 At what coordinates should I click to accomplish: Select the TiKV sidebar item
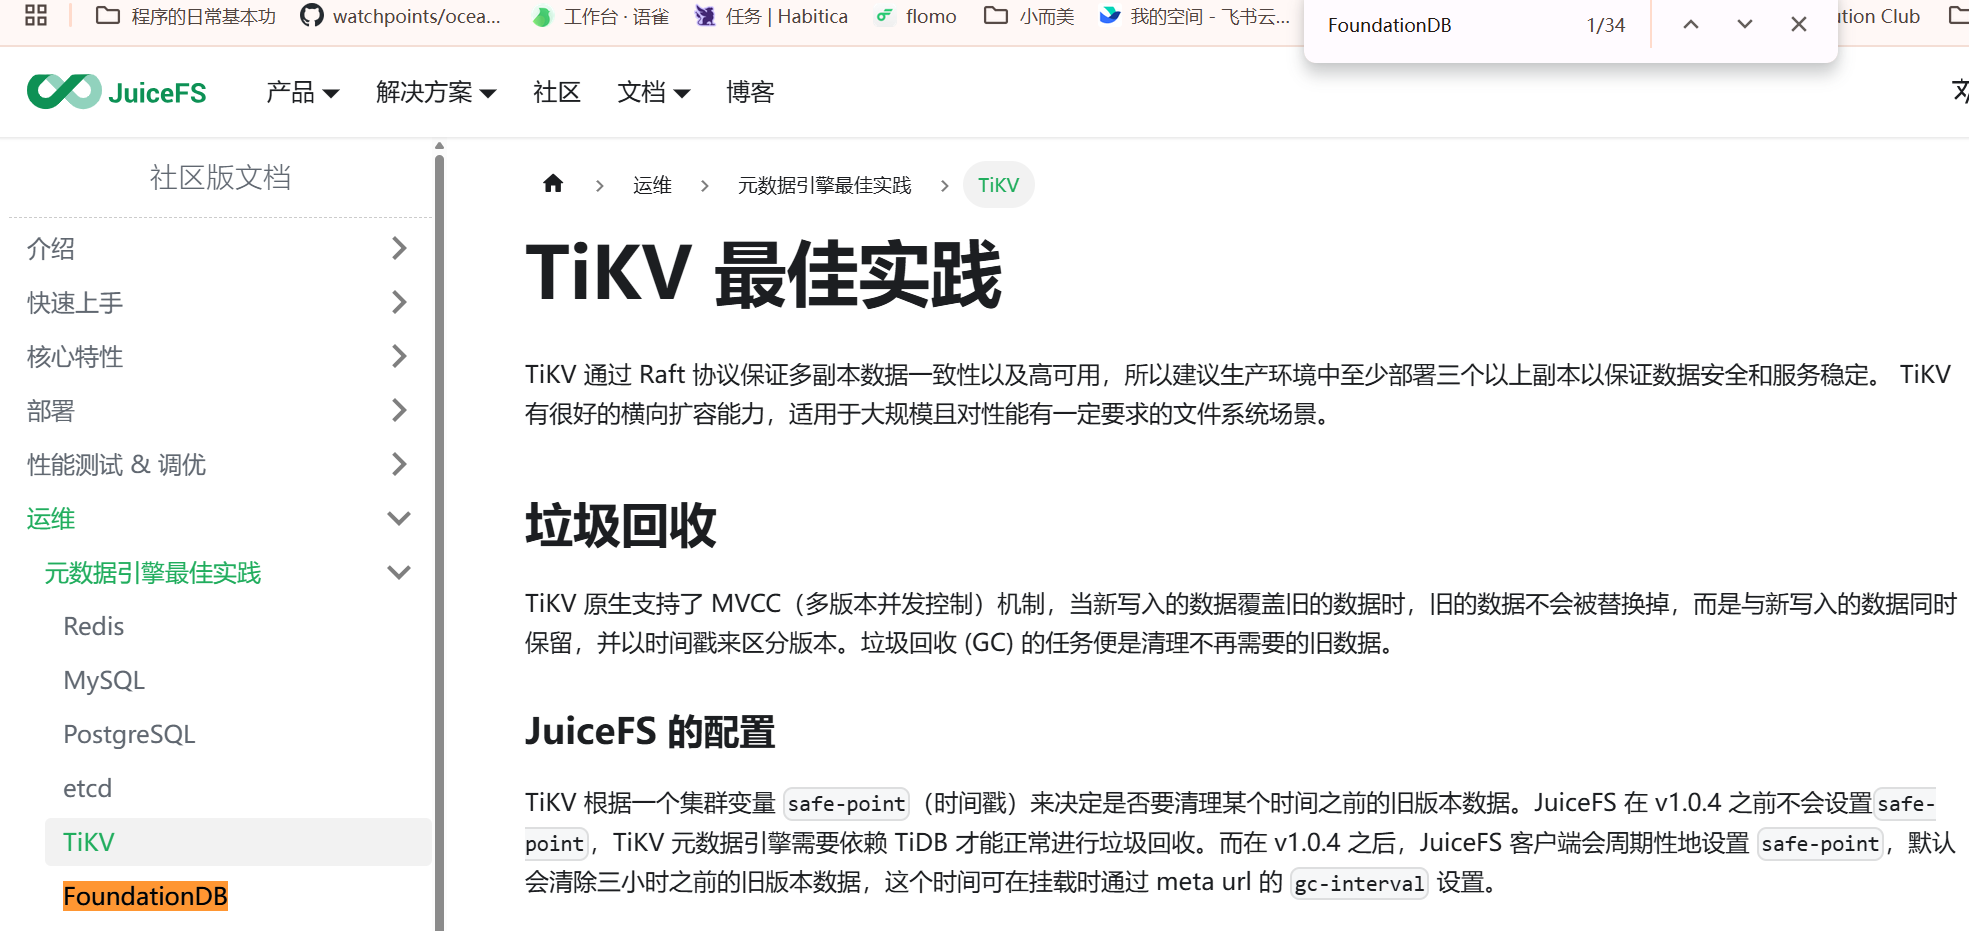(238, 842)
